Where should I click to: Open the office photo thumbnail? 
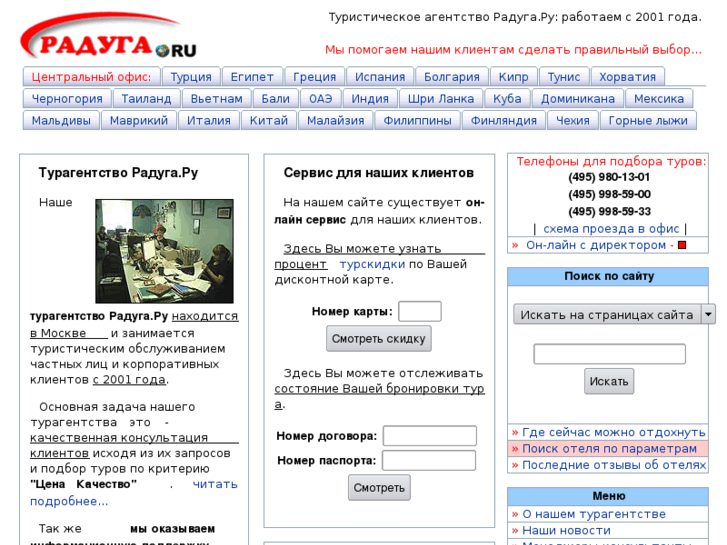164,250
